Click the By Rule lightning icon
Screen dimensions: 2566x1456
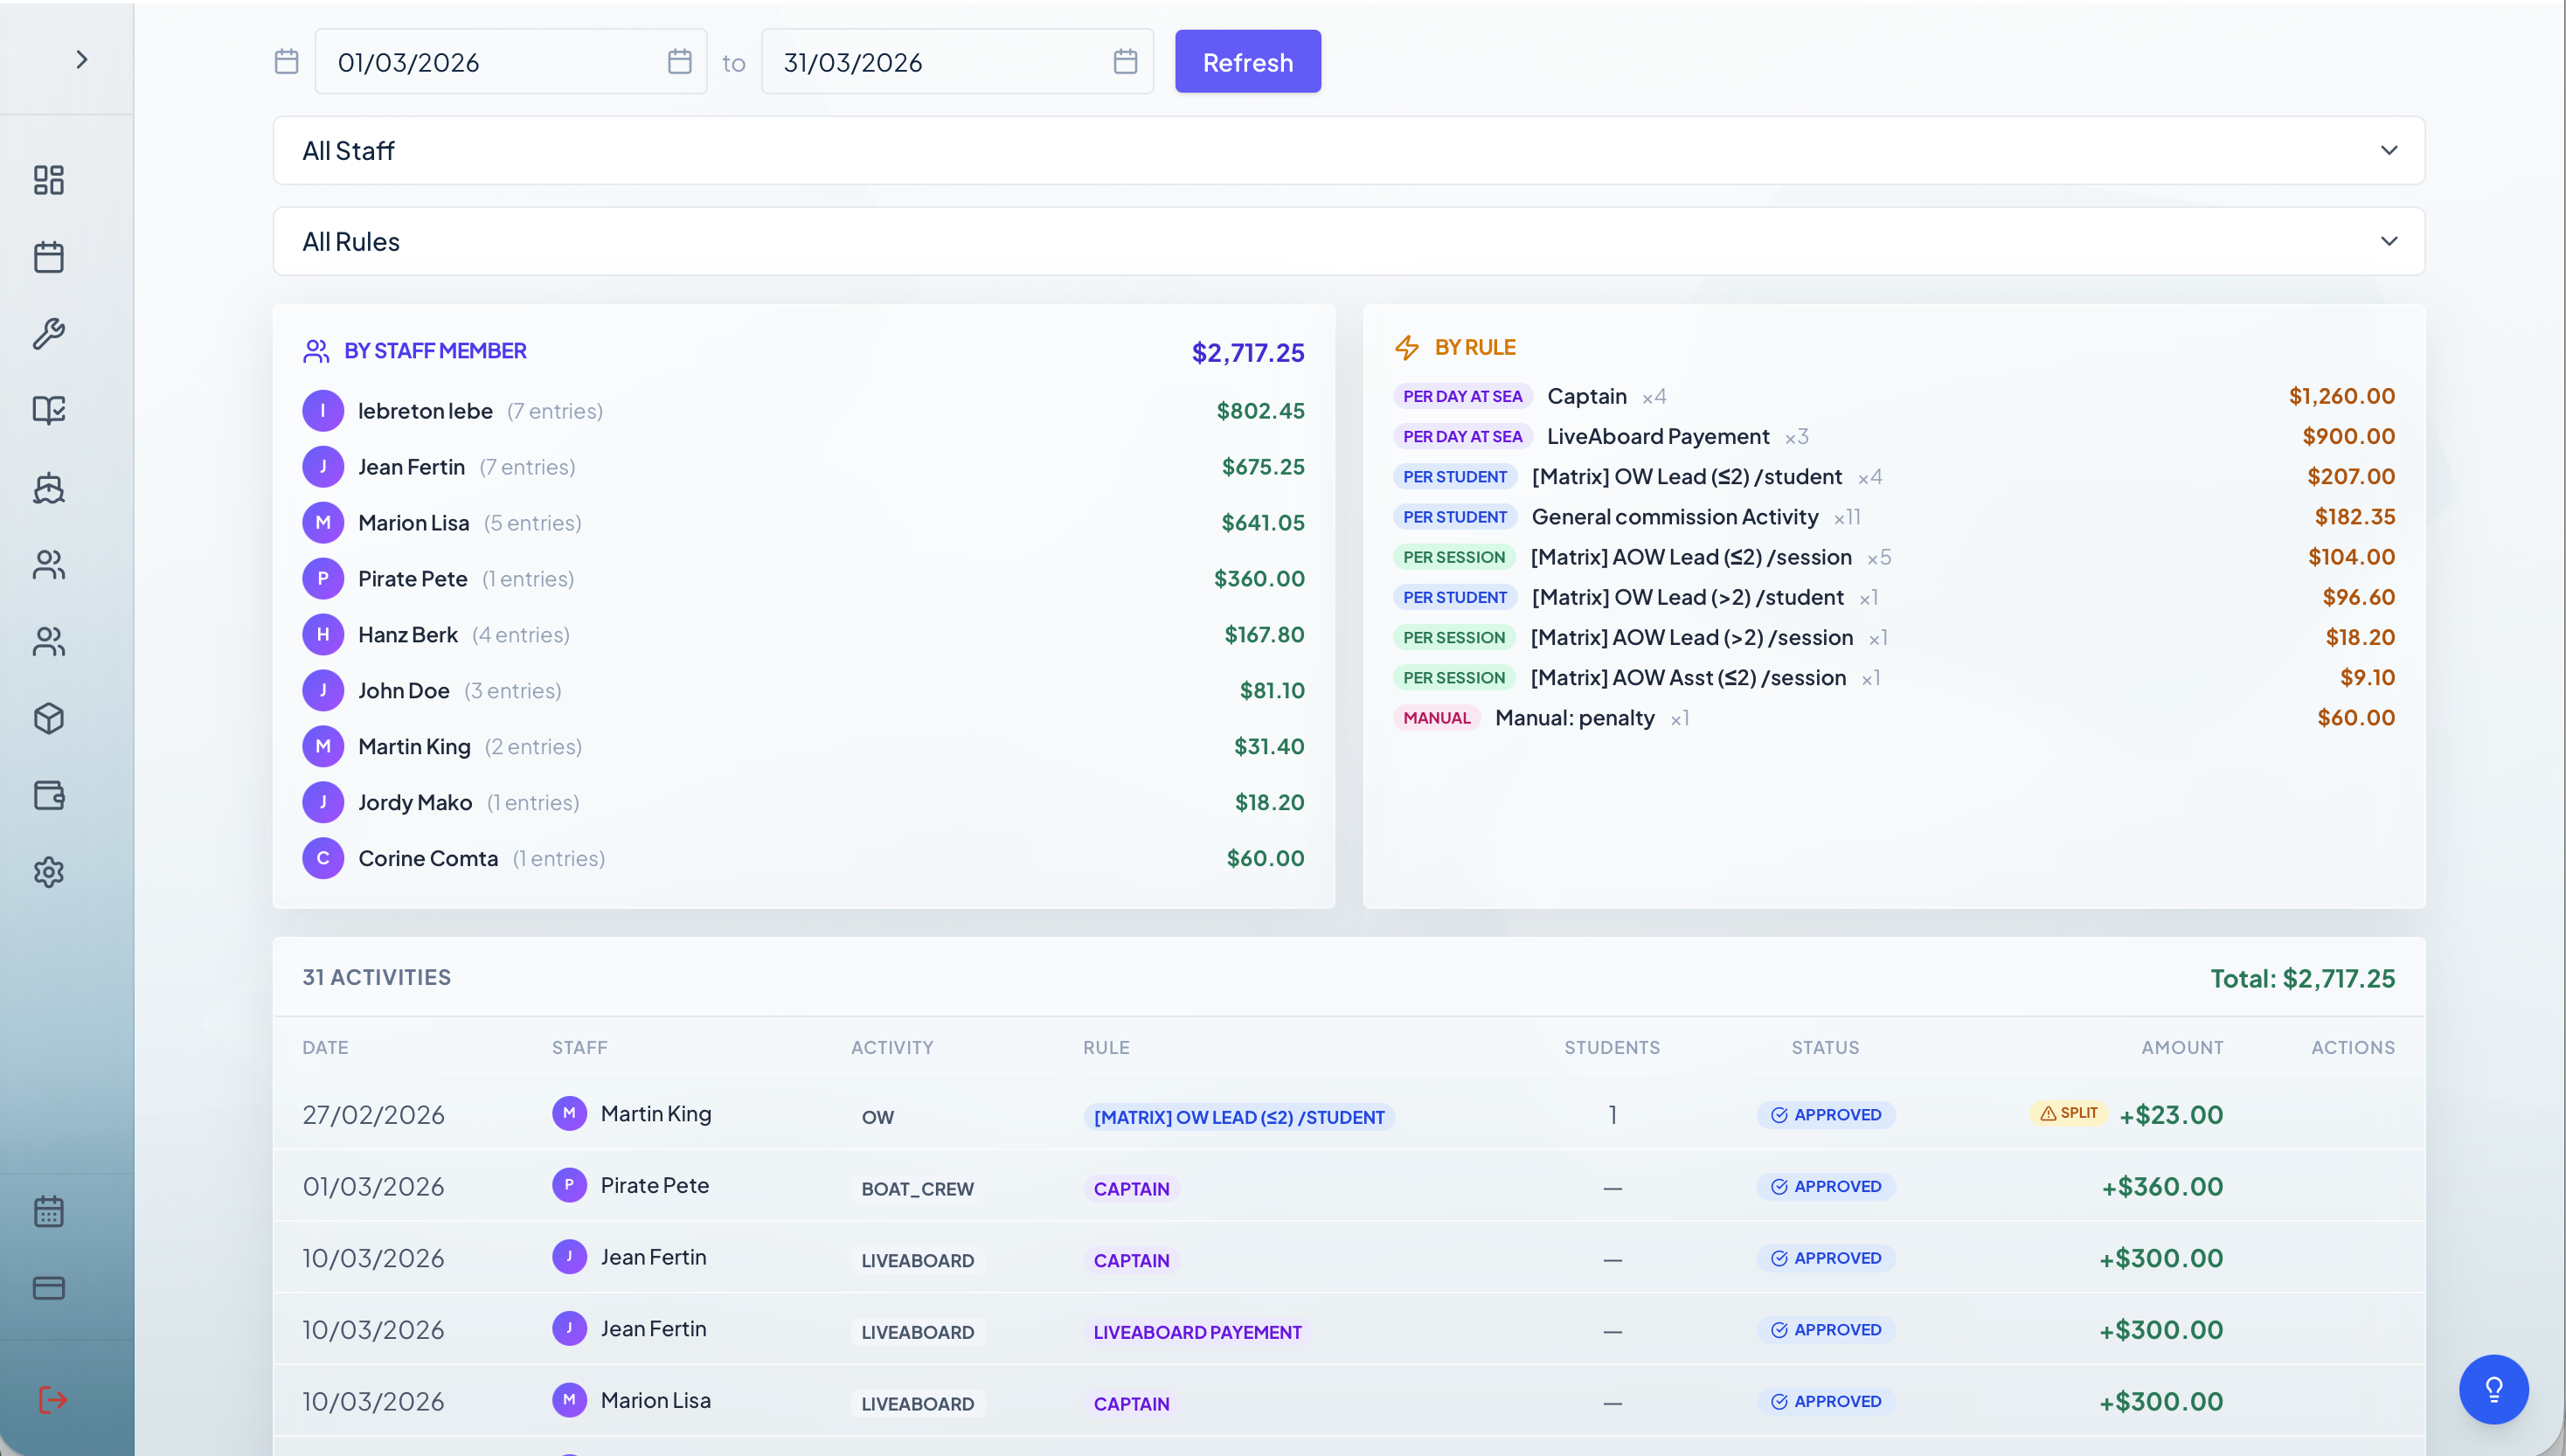pos(1407,348)
